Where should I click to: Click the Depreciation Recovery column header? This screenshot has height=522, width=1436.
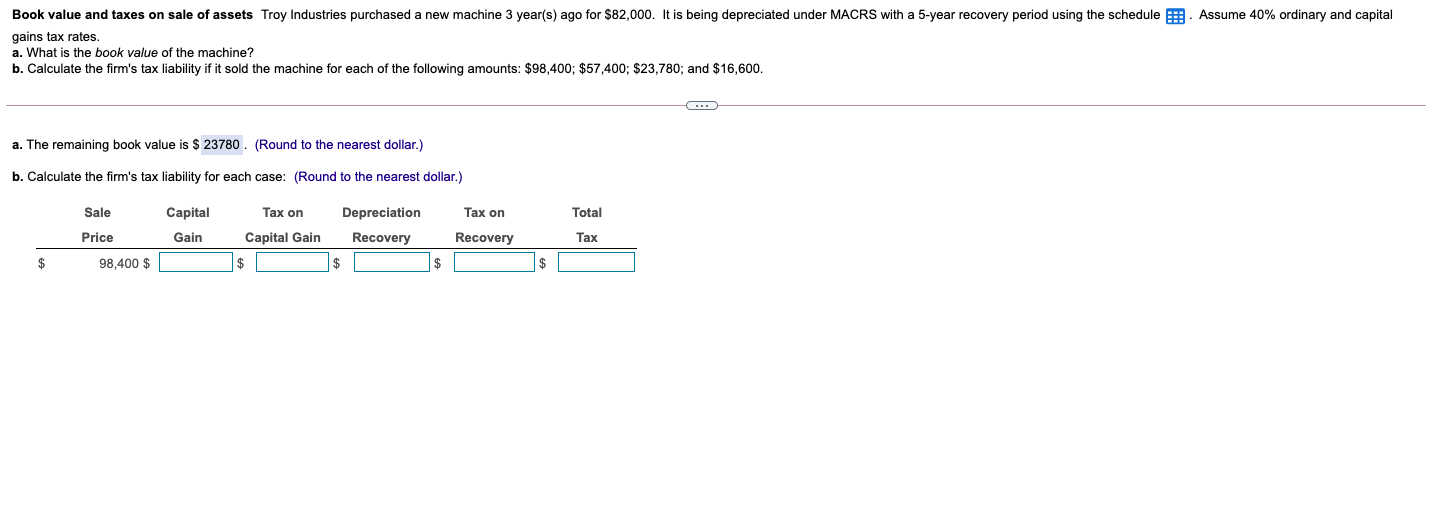381,225
